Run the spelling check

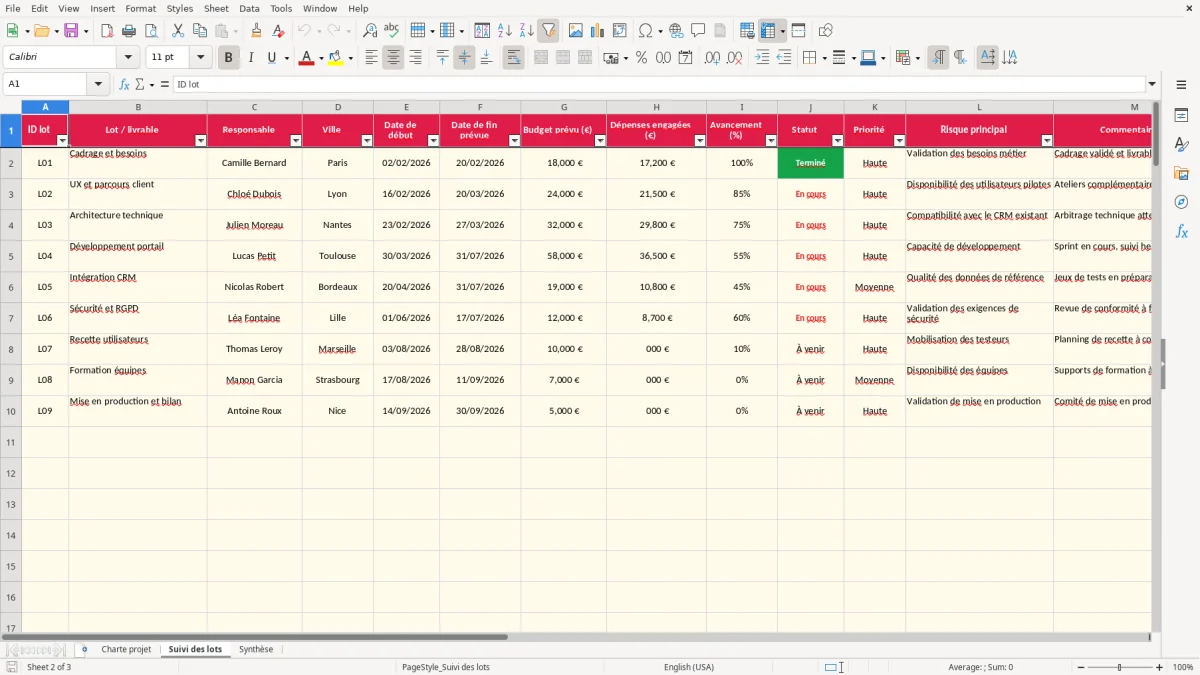click(x=392, y=31)
